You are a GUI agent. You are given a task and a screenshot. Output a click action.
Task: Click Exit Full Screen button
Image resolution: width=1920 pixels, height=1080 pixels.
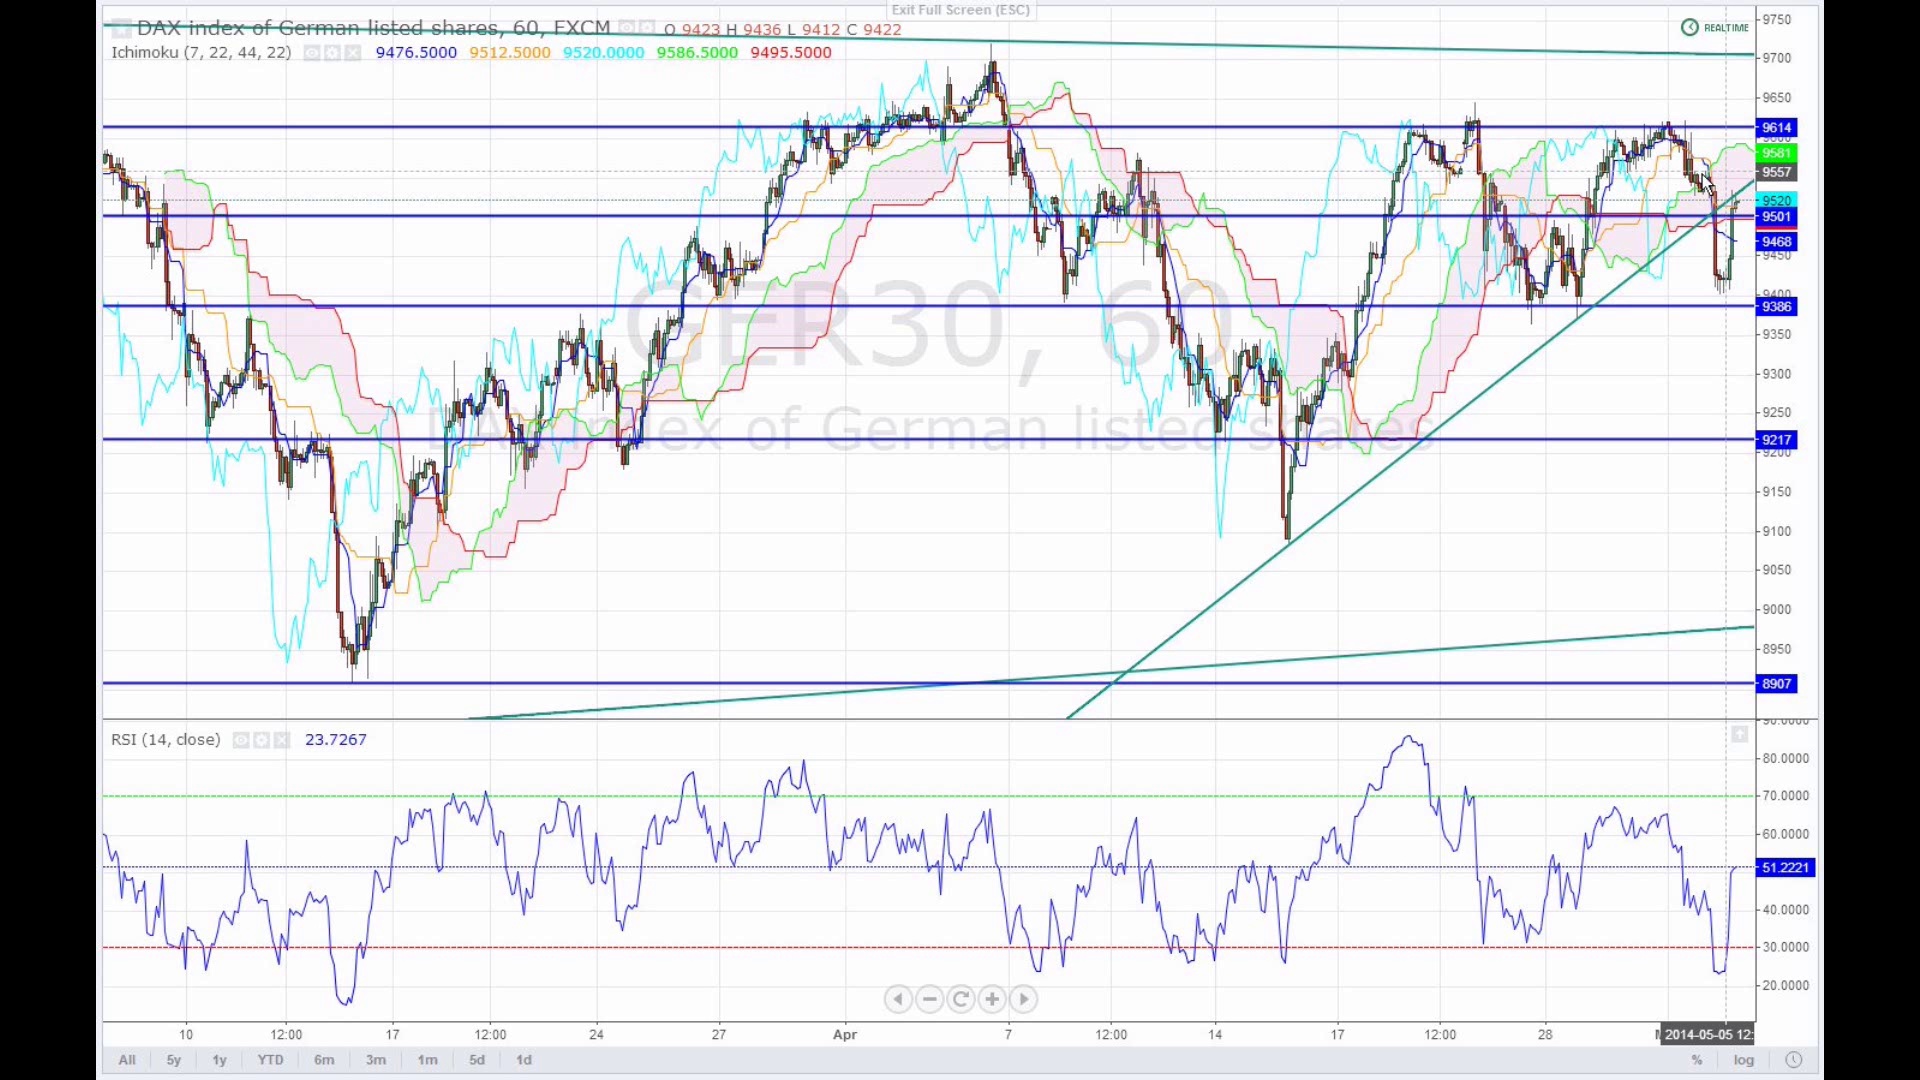[960, 10]
